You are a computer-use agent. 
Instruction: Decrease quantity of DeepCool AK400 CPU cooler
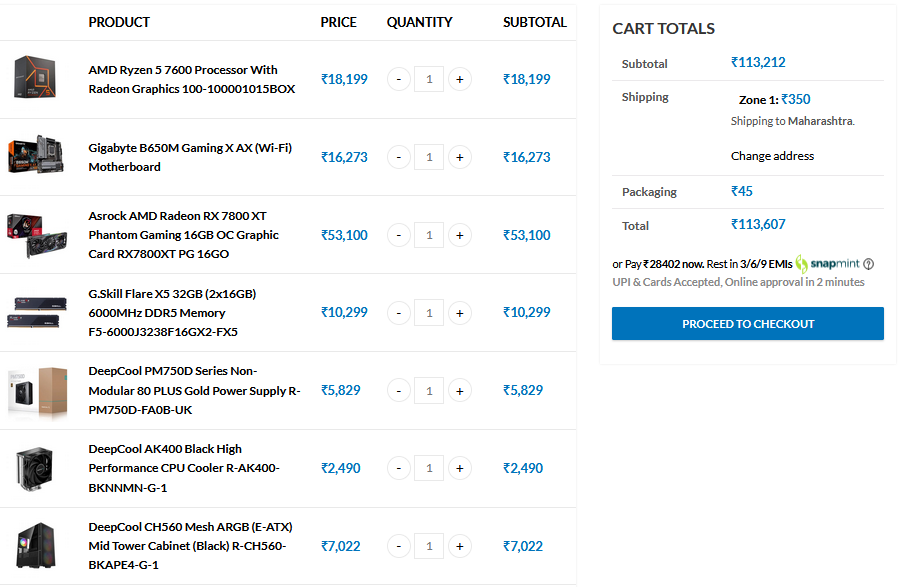click(x=398, y=468)
